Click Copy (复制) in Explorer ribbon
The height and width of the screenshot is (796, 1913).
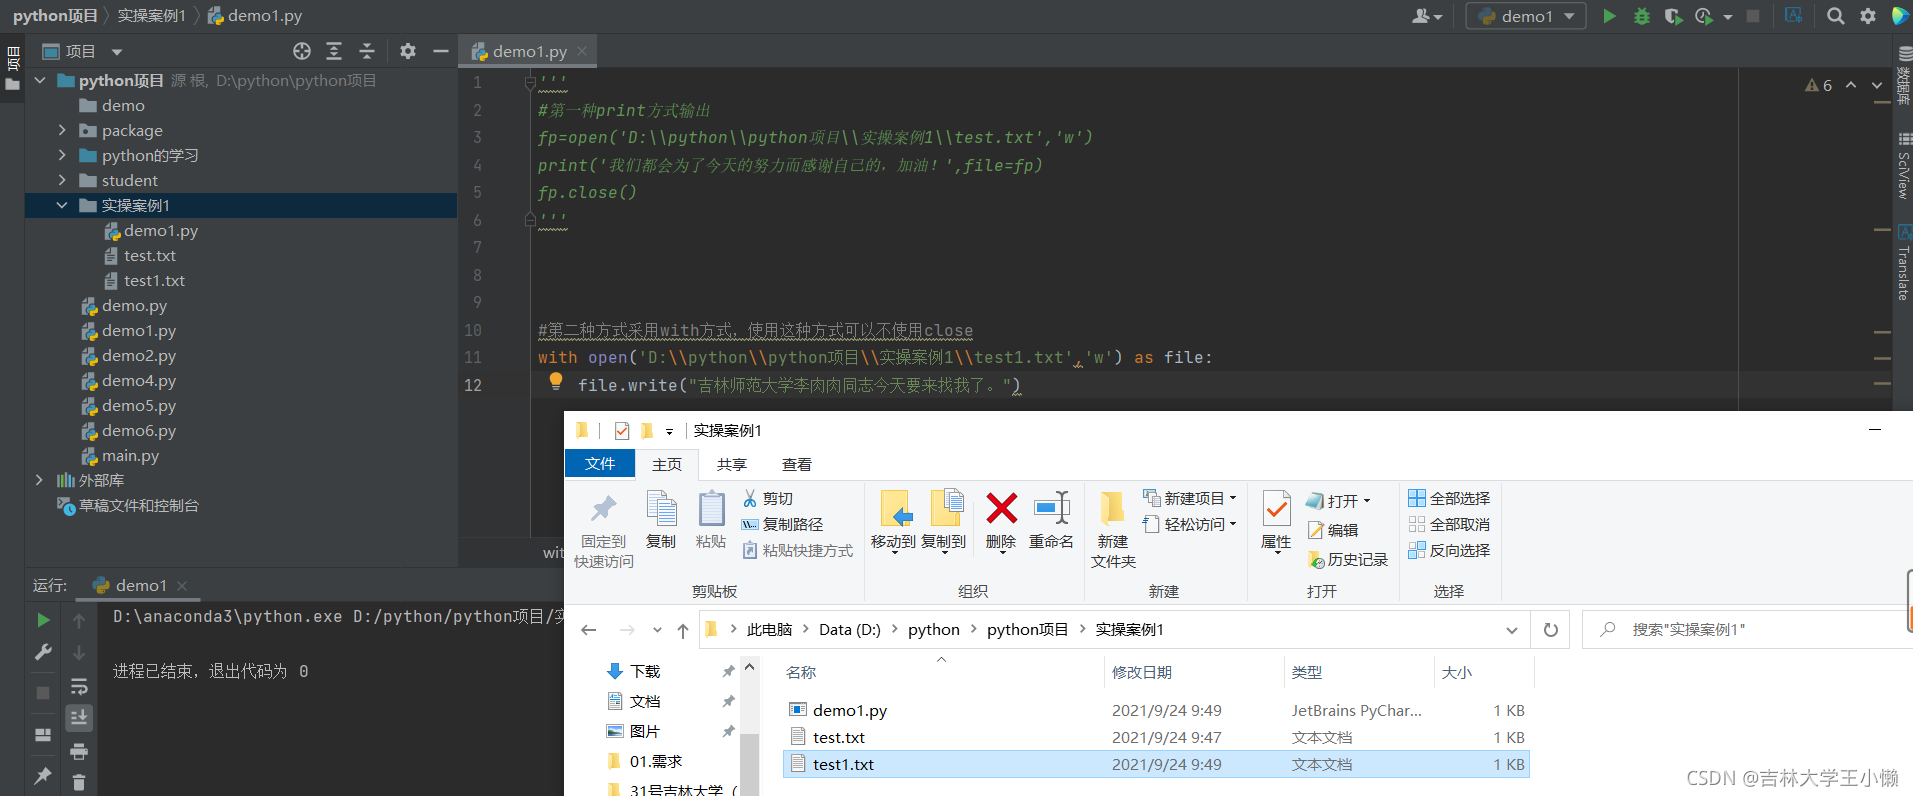coord(661,520)
